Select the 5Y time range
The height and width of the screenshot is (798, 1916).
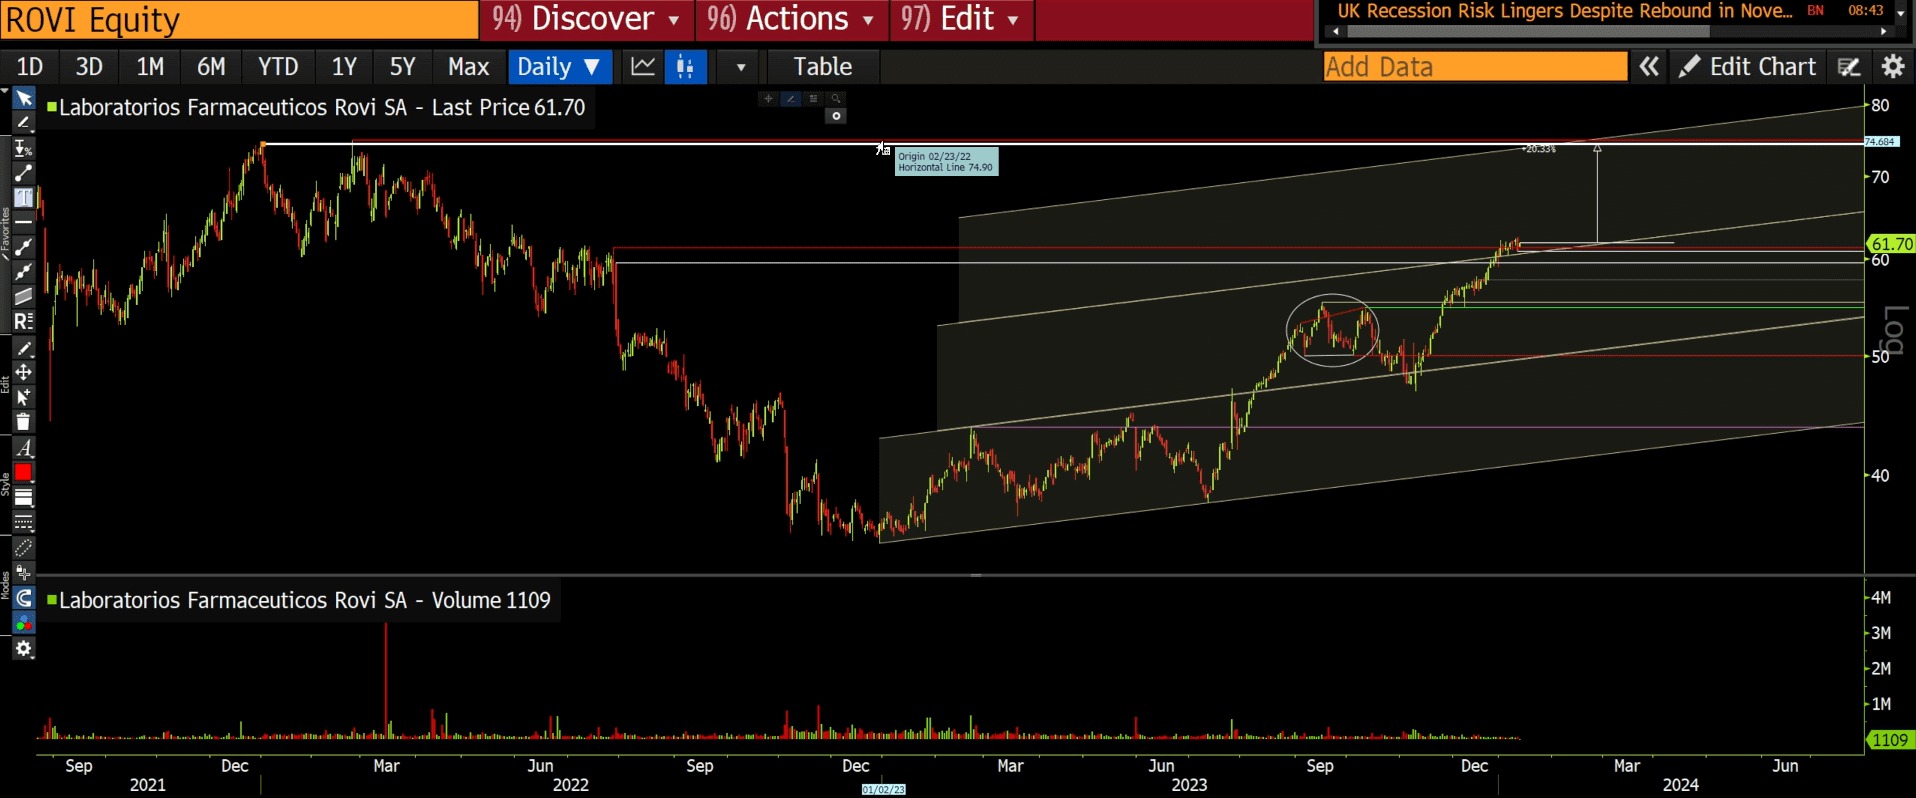click(402, 67)
